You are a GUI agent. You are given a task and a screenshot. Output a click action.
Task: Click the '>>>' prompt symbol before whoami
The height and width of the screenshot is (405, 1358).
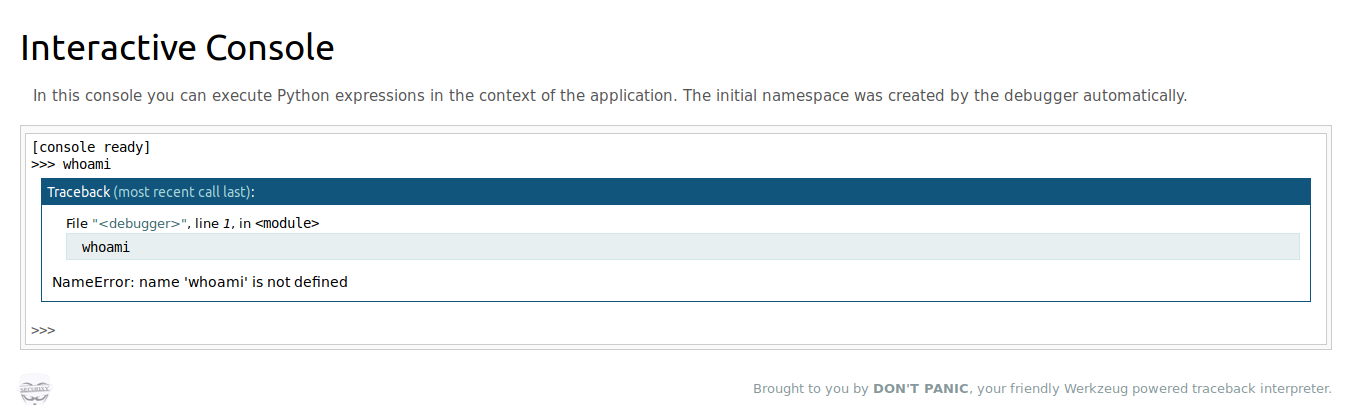click(43, 164)
